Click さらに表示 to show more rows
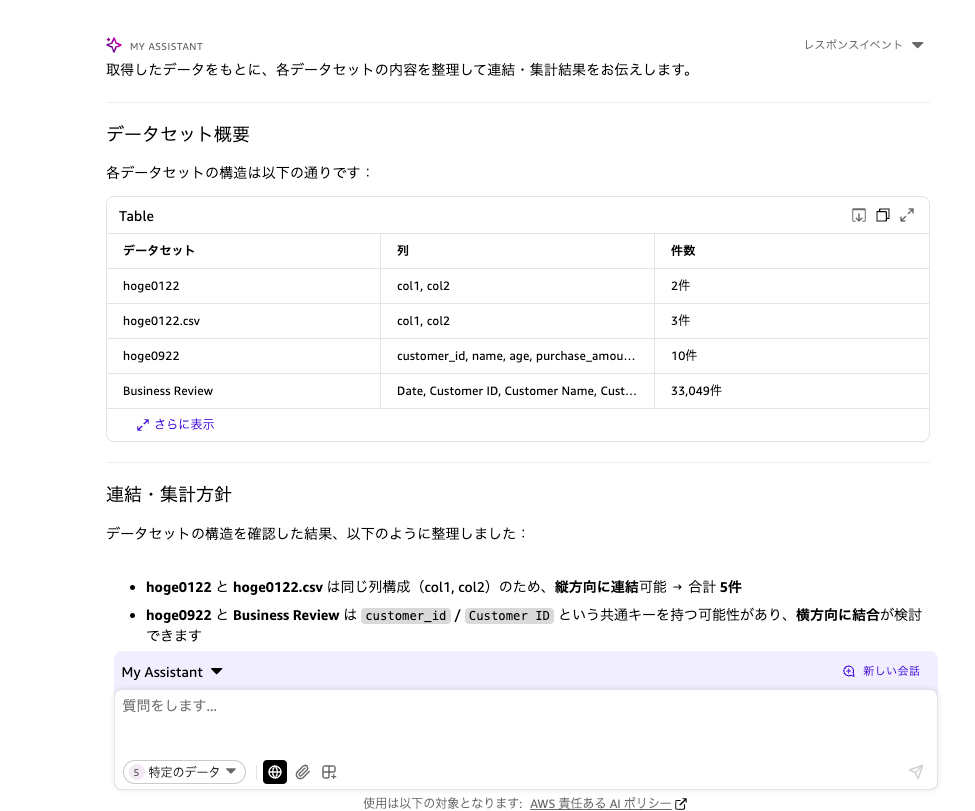975x811 pixels. point(175,424)
